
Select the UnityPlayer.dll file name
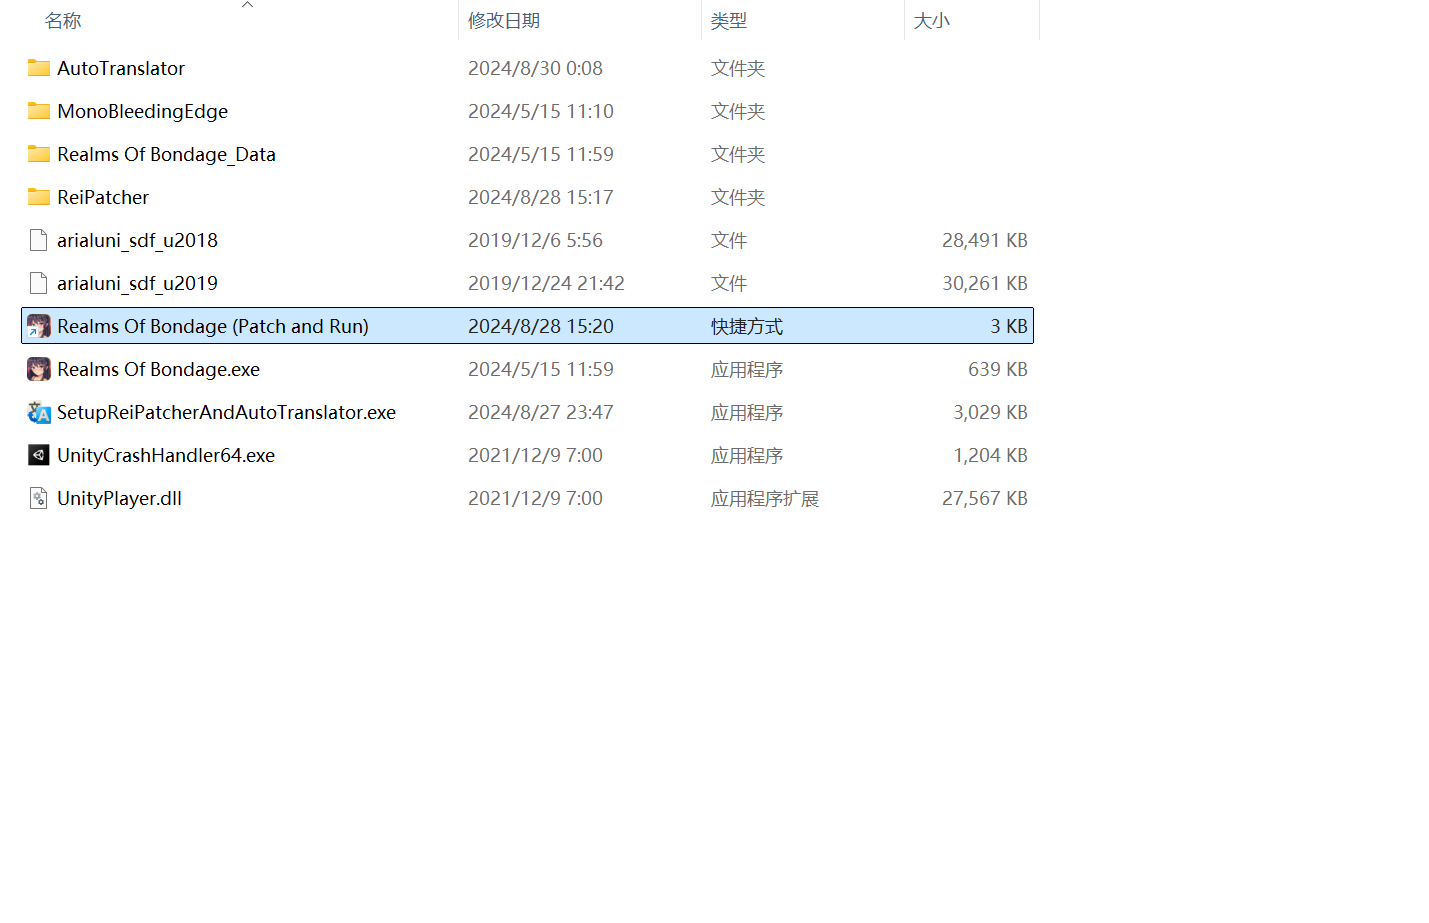click(x=119, y=498)
